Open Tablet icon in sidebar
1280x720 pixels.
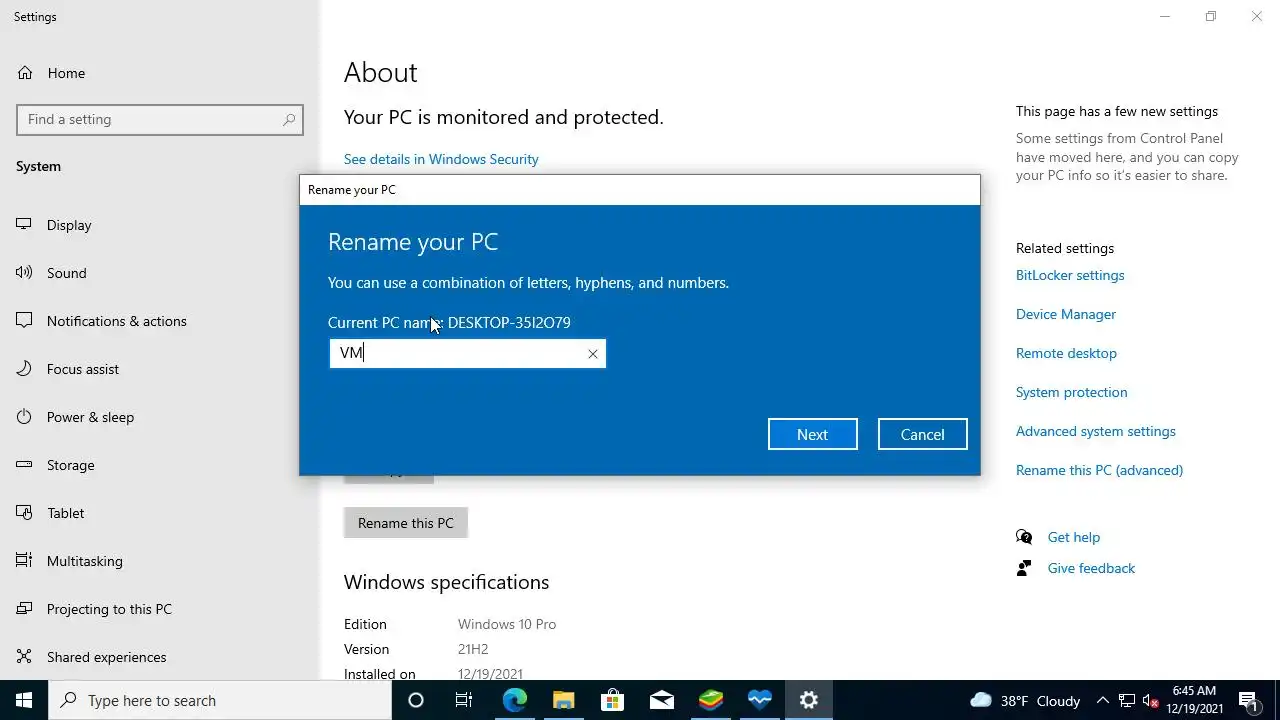point(24,513)
